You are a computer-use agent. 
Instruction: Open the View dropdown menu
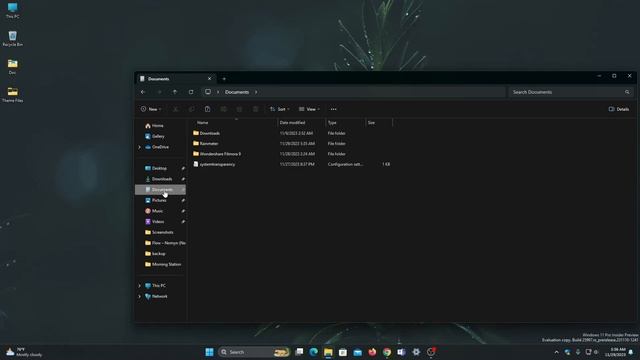309,109
